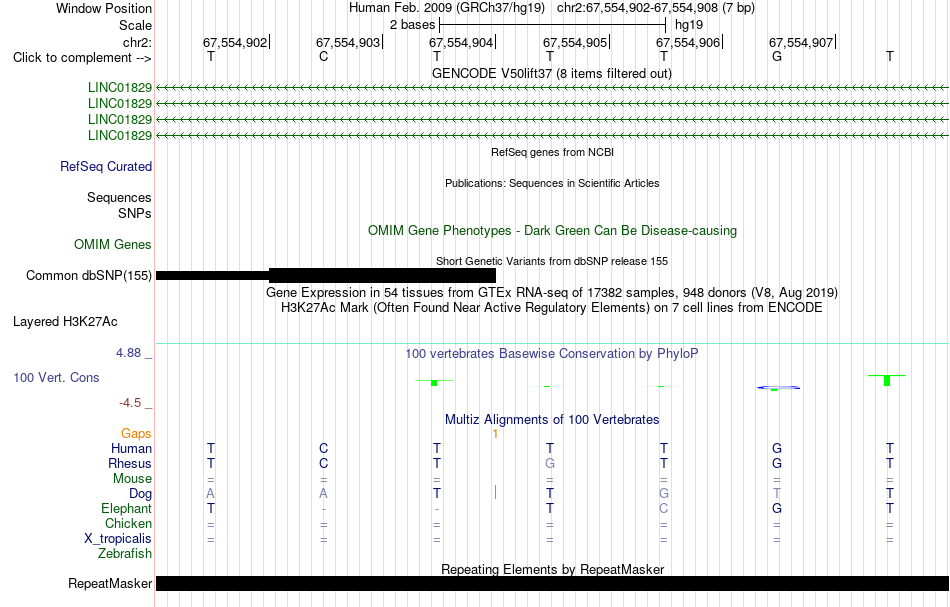Click the OMIM Genes track label

(113, 245)
